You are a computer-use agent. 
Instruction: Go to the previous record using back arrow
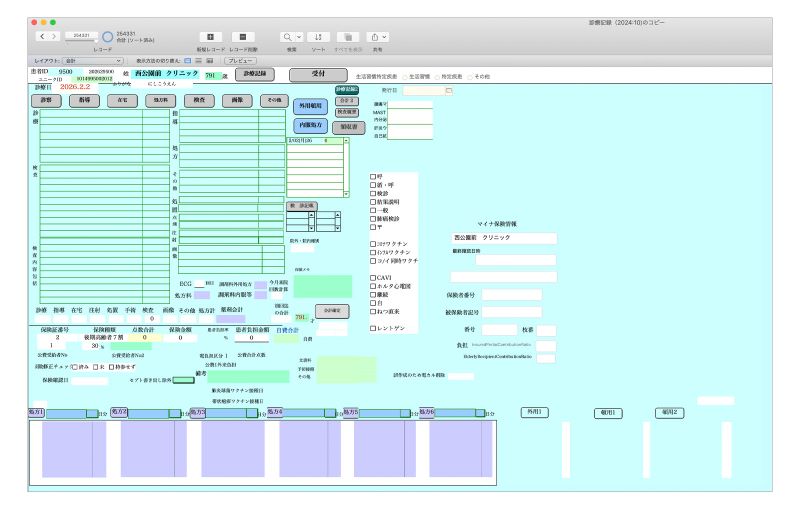point(41,36)
